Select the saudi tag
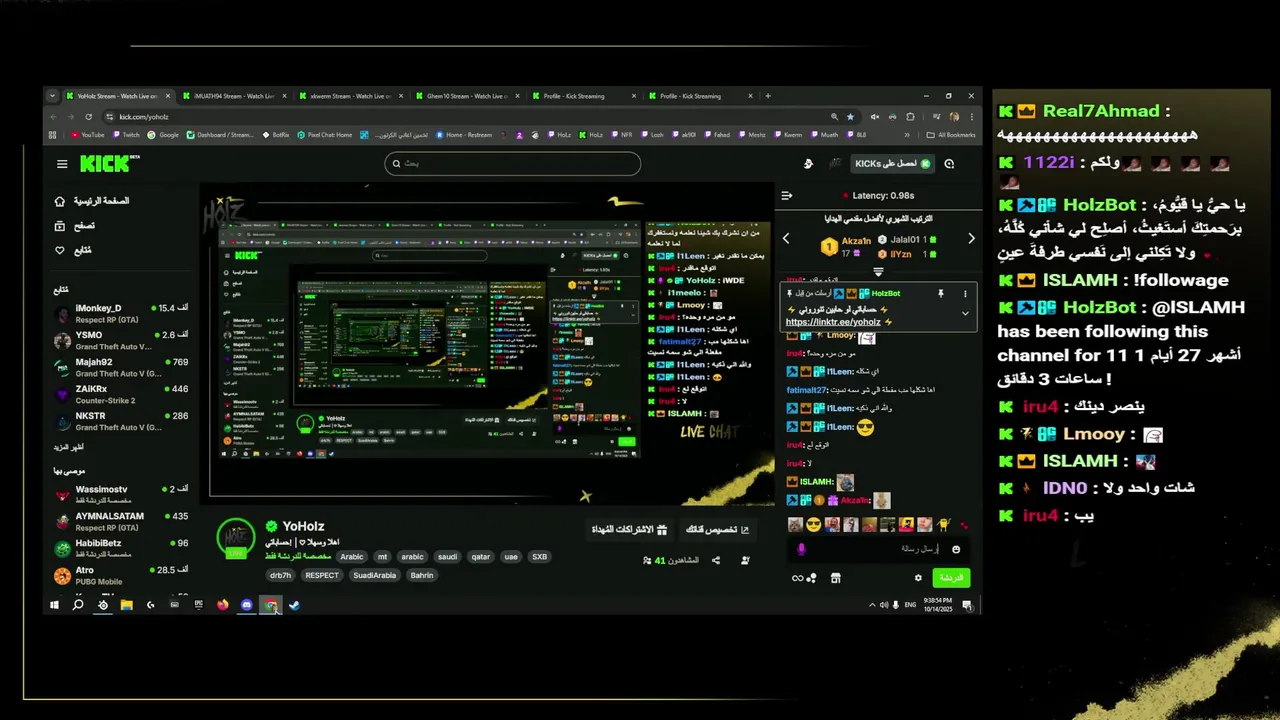 coord(447,557)
